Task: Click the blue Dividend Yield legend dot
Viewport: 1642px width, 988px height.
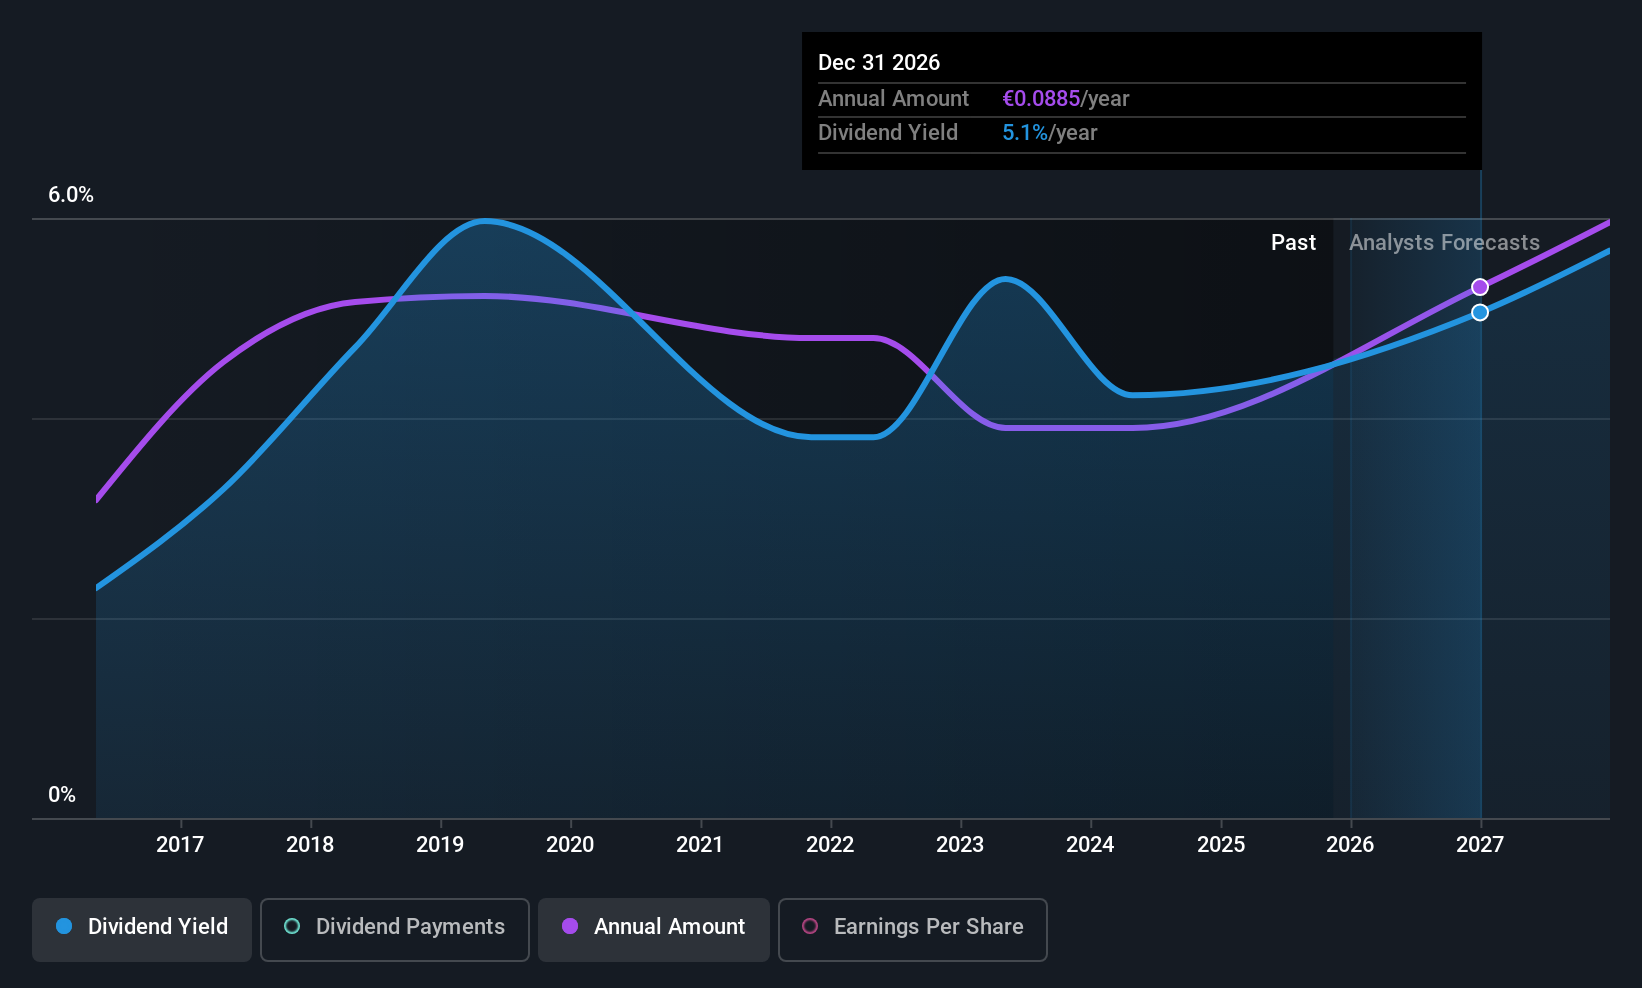Action: pyautogui.click(x=63, y=927)
